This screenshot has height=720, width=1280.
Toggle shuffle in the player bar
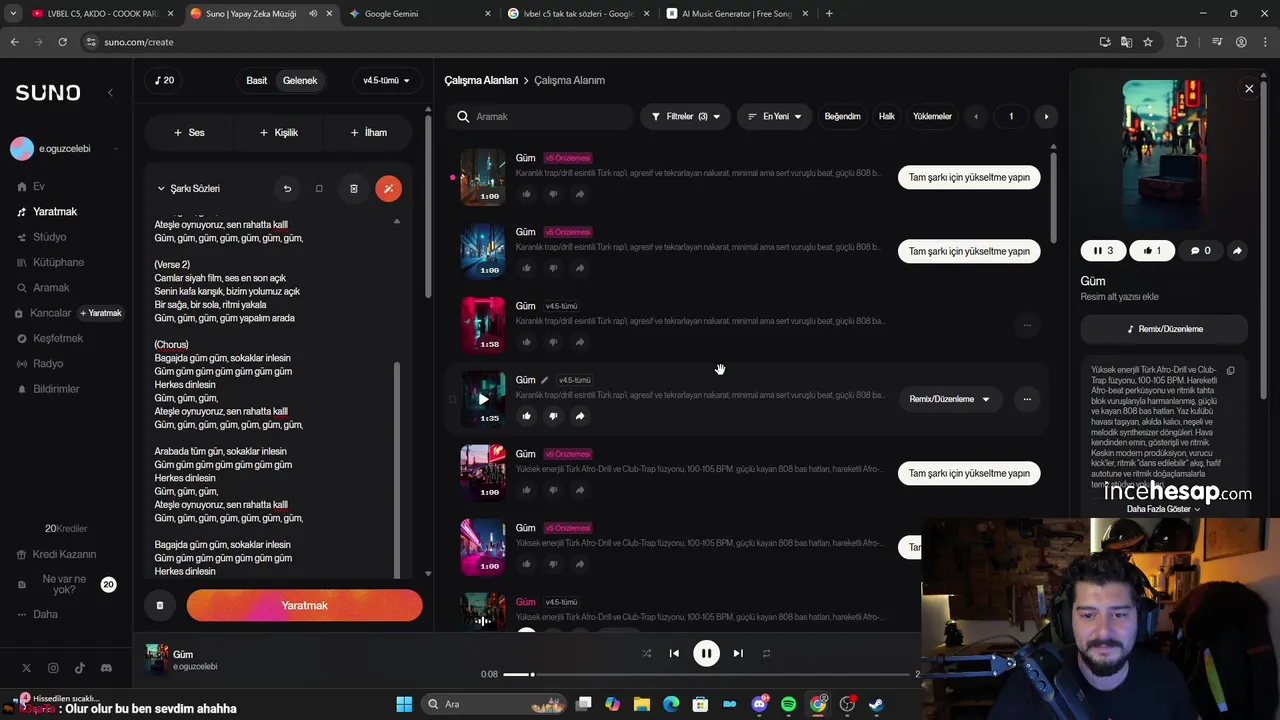click(x=646, y=653)
